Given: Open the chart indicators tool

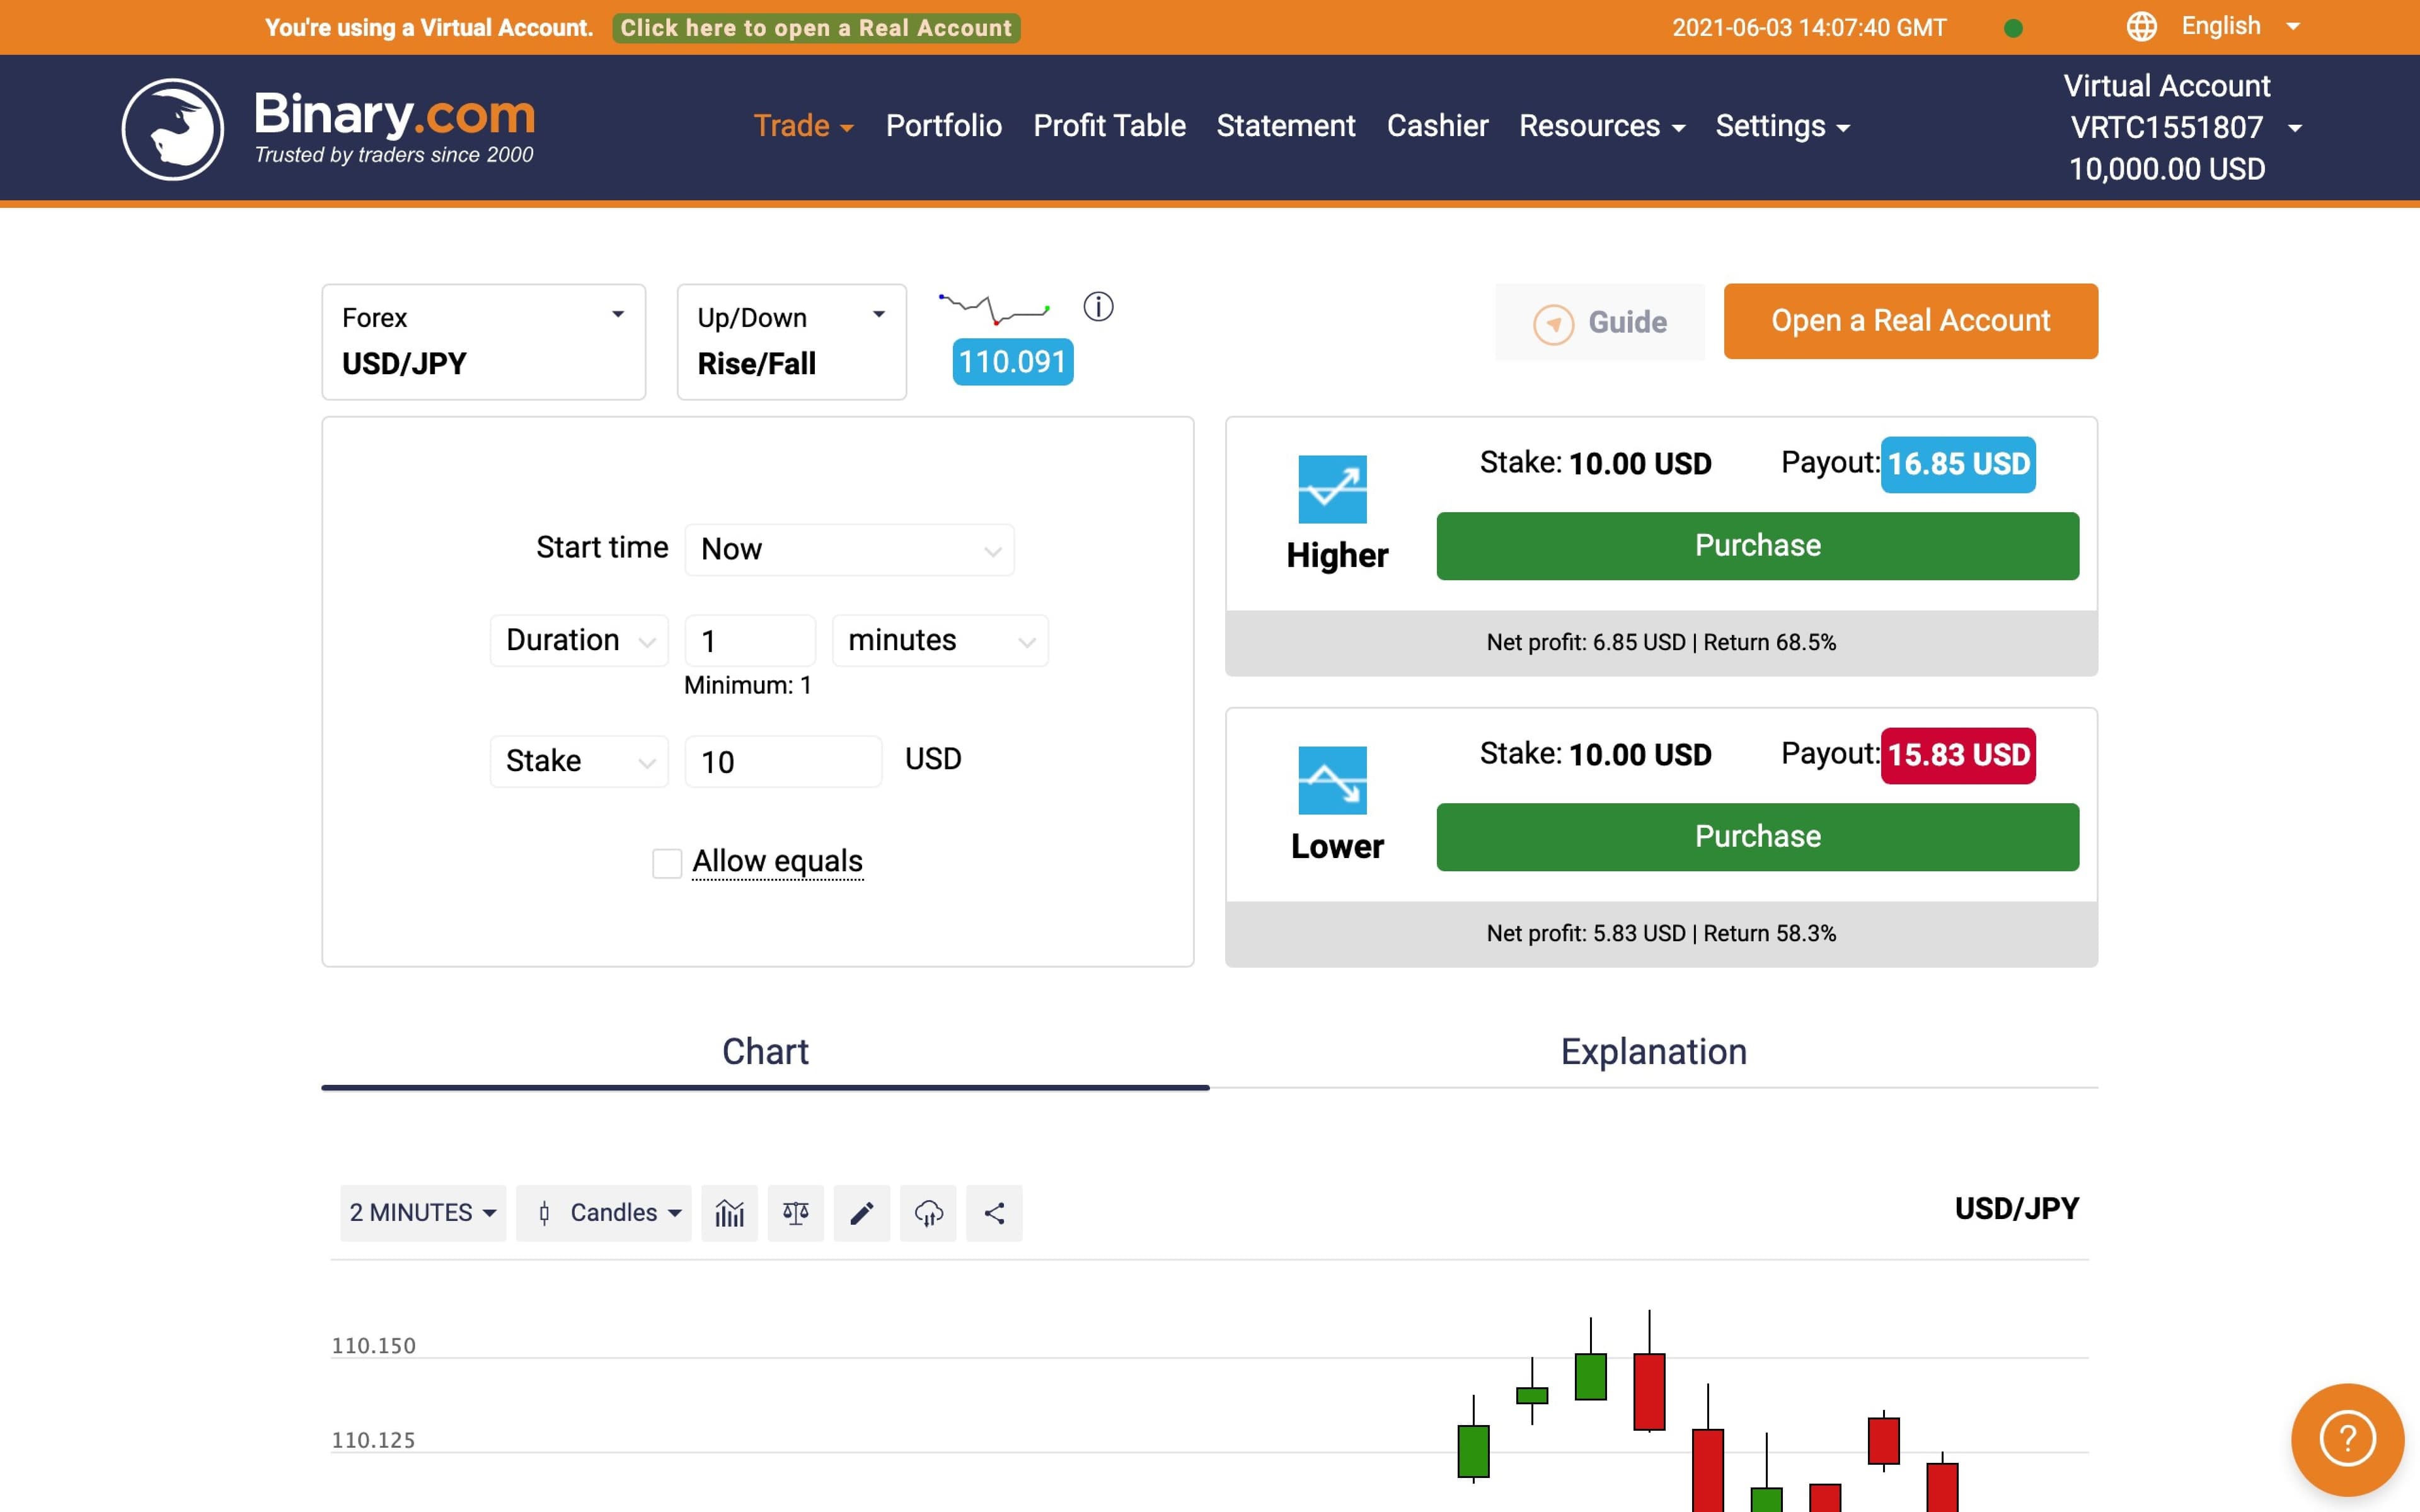Looking at the screenshot, I should 729,1212.
